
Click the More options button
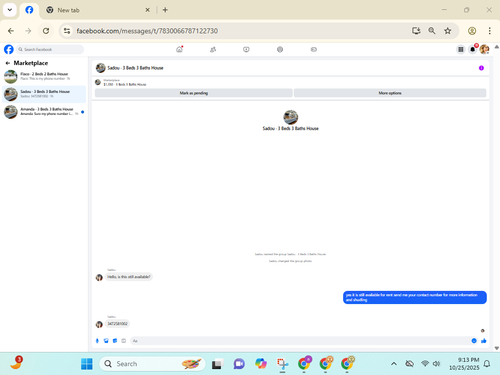[390, 93]
